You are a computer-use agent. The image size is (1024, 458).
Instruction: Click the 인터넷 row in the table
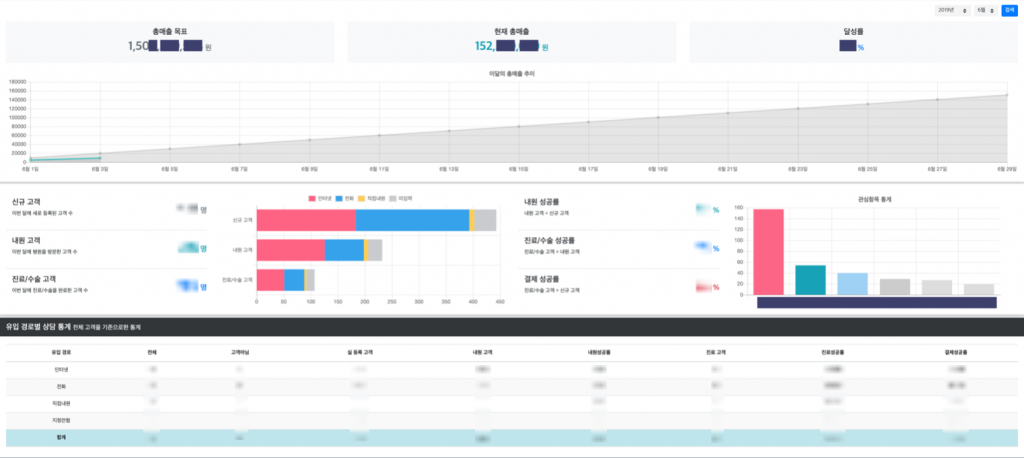click(62, 370)
